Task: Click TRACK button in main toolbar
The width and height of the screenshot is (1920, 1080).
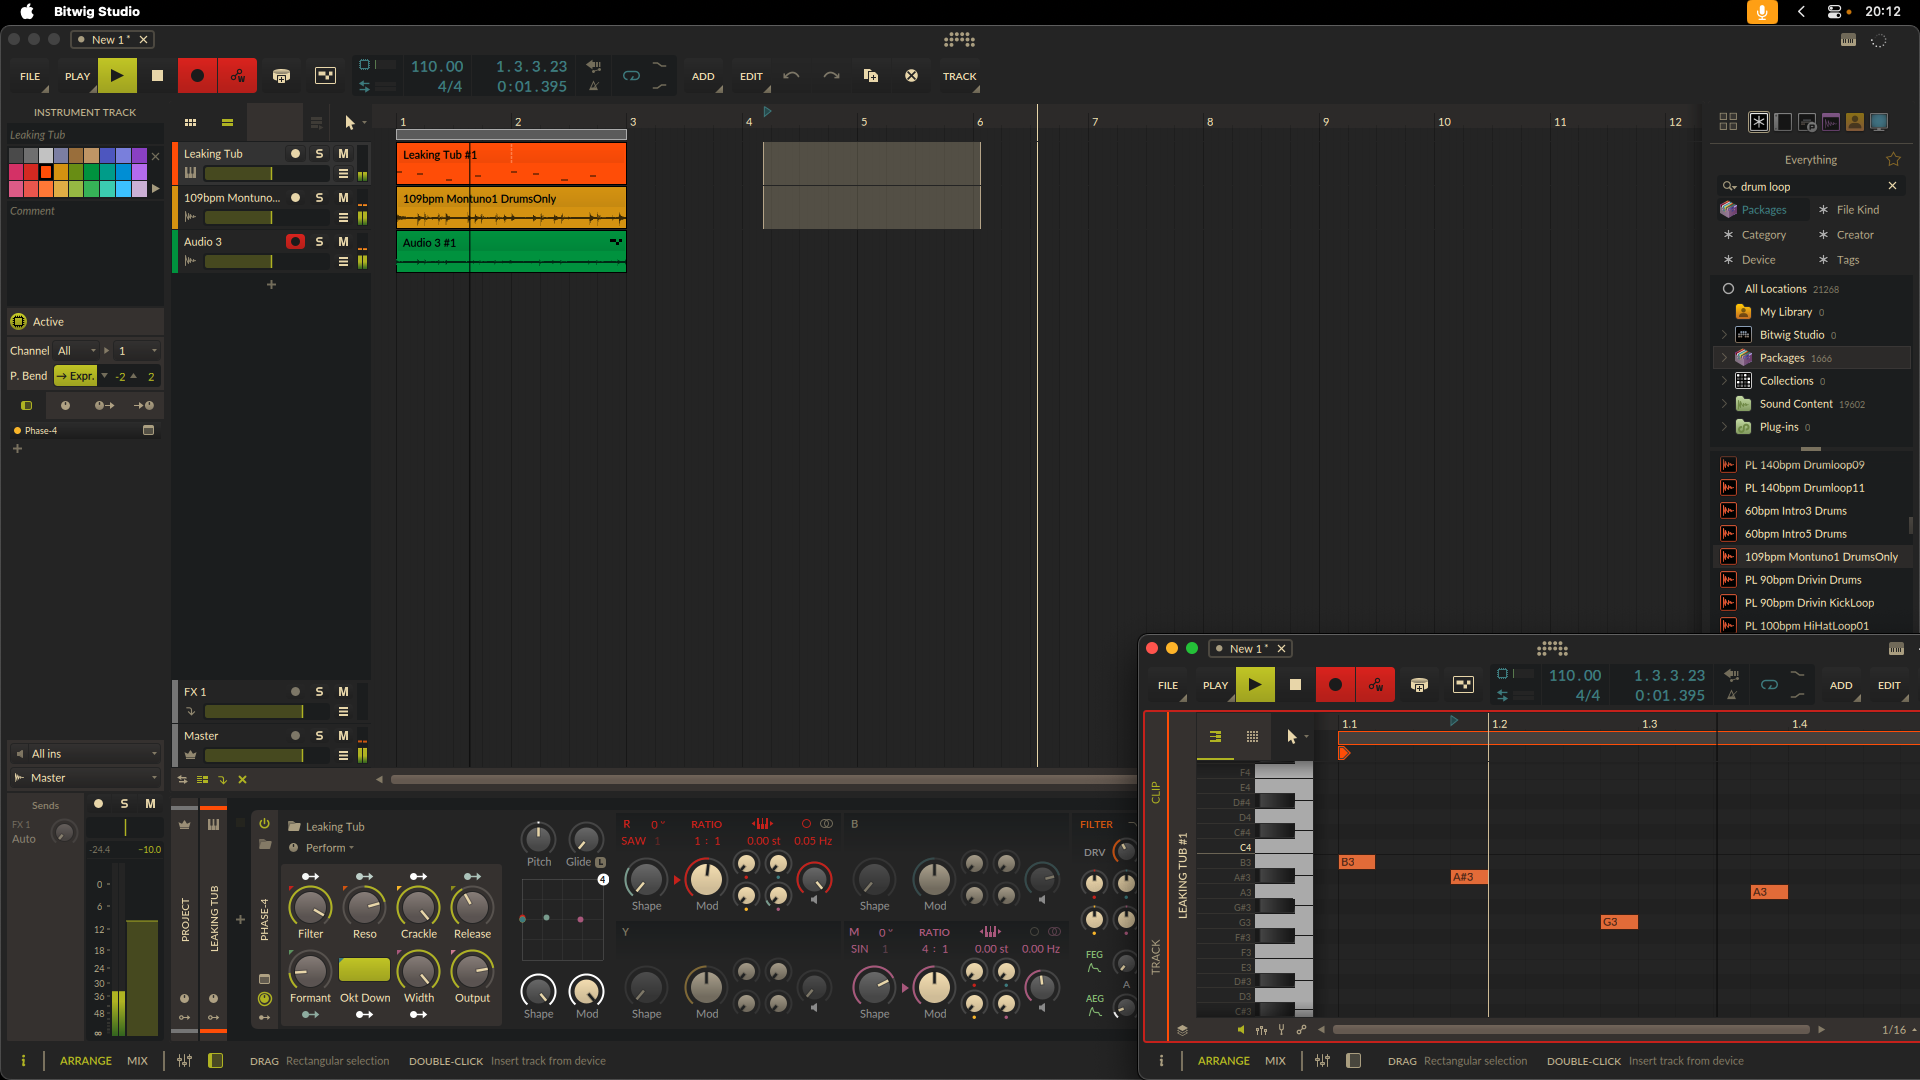Action: click(x=960, y=75)
